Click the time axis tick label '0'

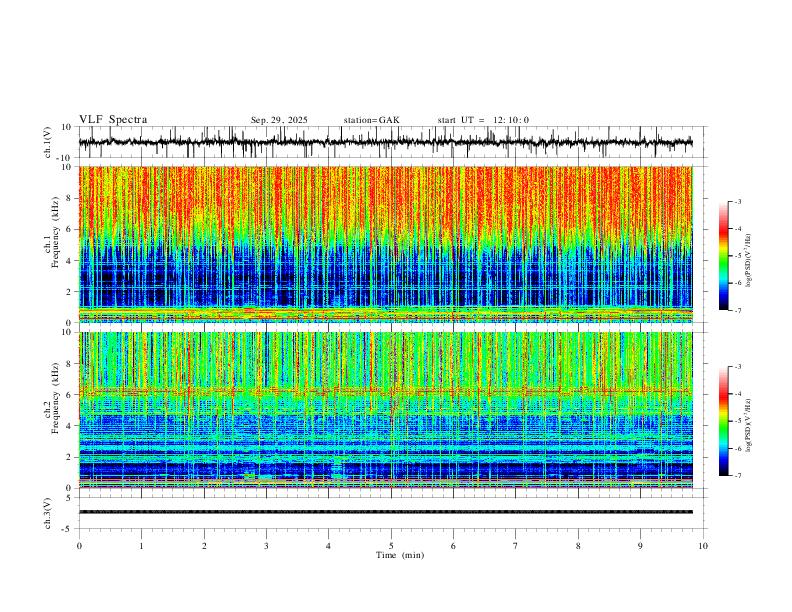click(79, 546)
